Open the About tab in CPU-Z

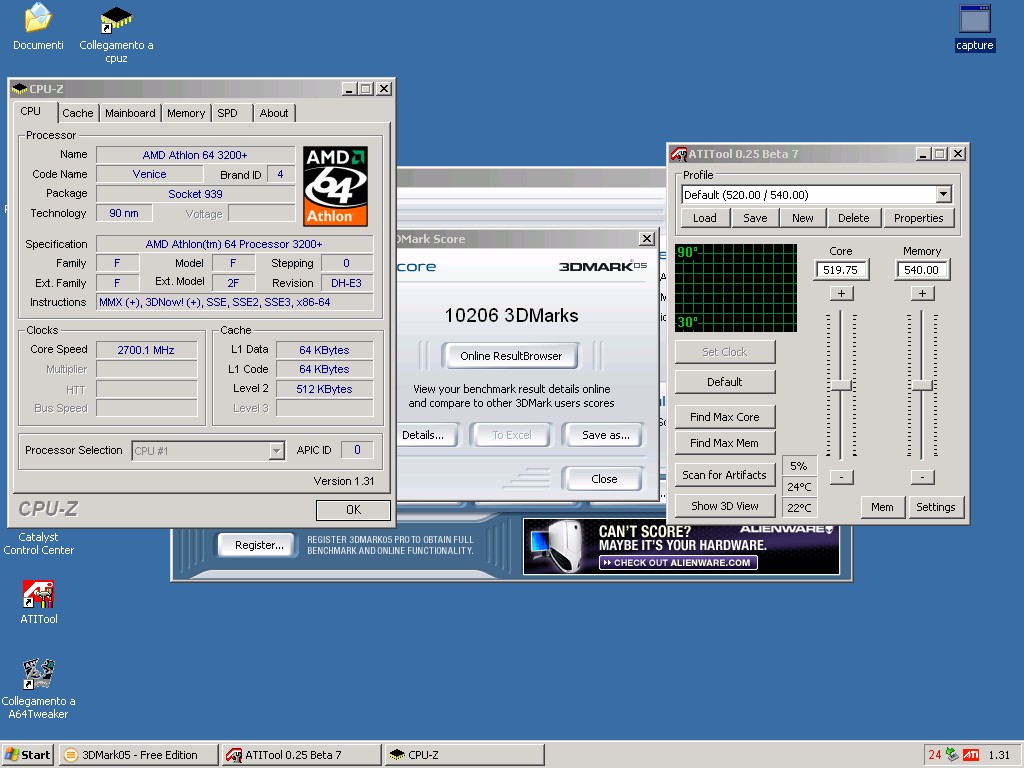click(274, 113)
